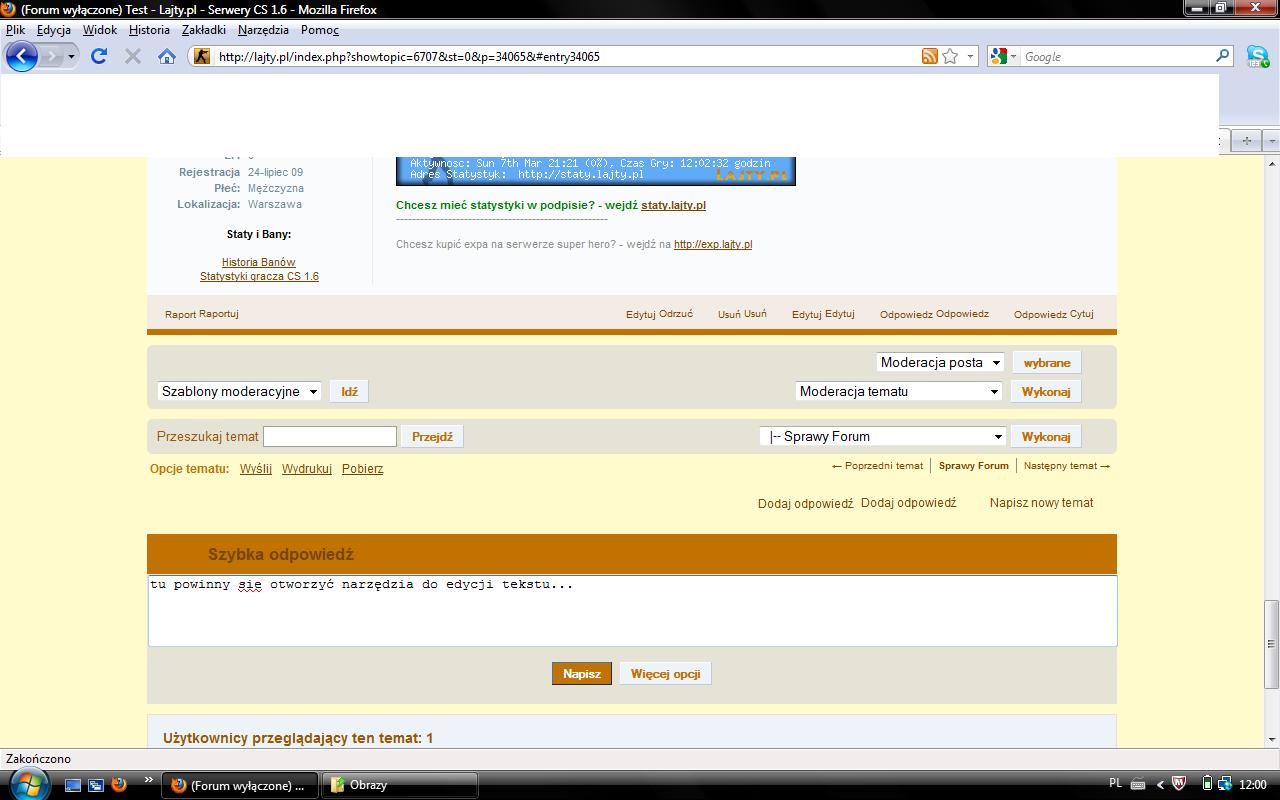This screenshot has height=800, width=1280.
Task: Follow the staty.lajty.pl link
Action: (x=673, y=205)
